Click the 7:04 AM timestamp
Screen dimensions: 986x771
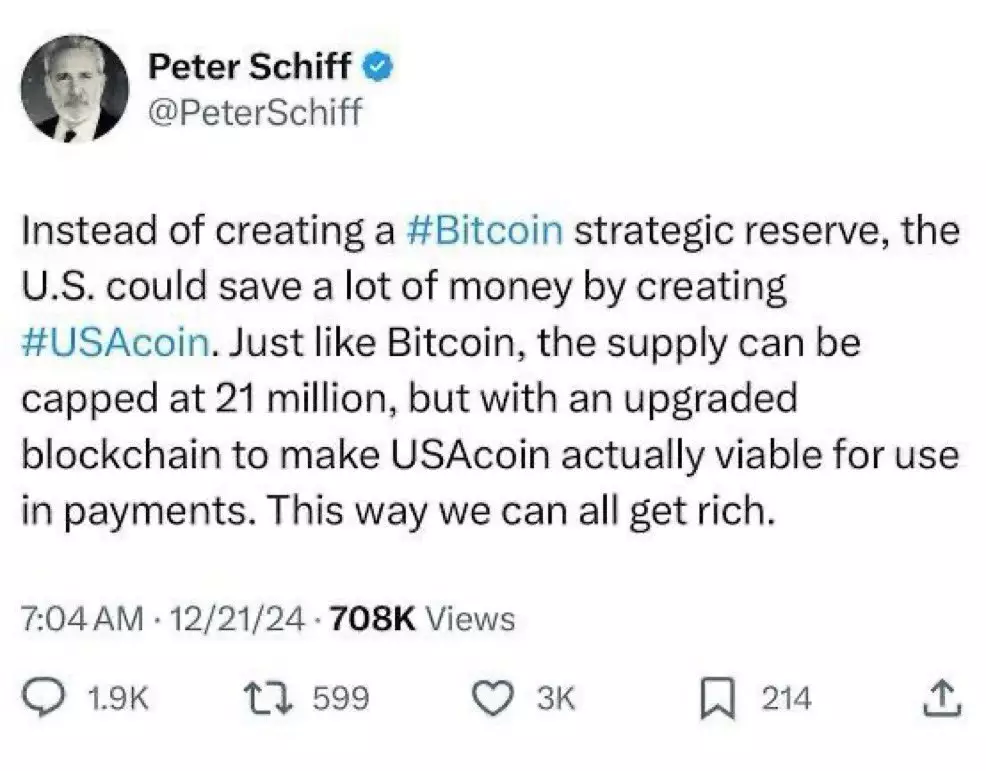click(82, 619)
